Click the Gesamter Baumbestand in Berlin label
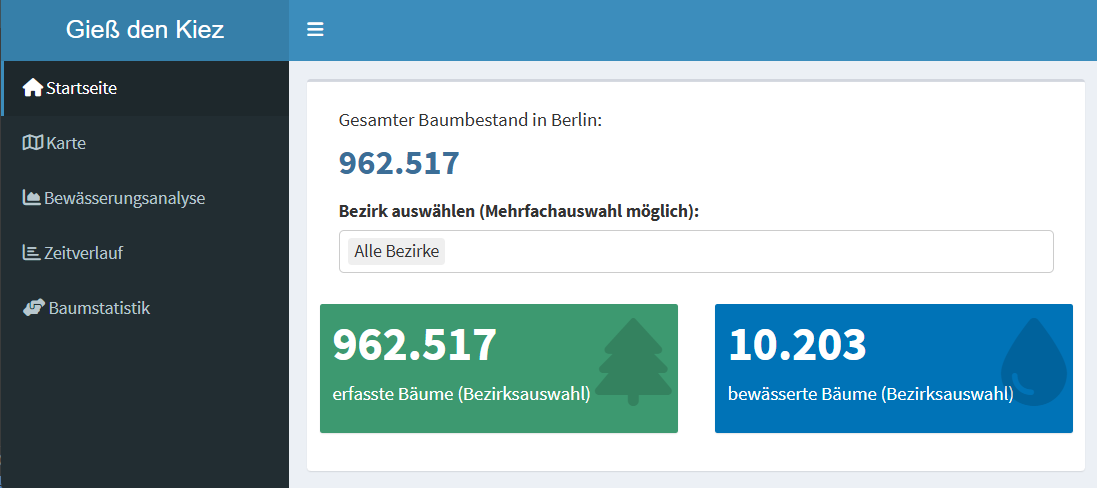1097x488 pixels. point(471,120)
